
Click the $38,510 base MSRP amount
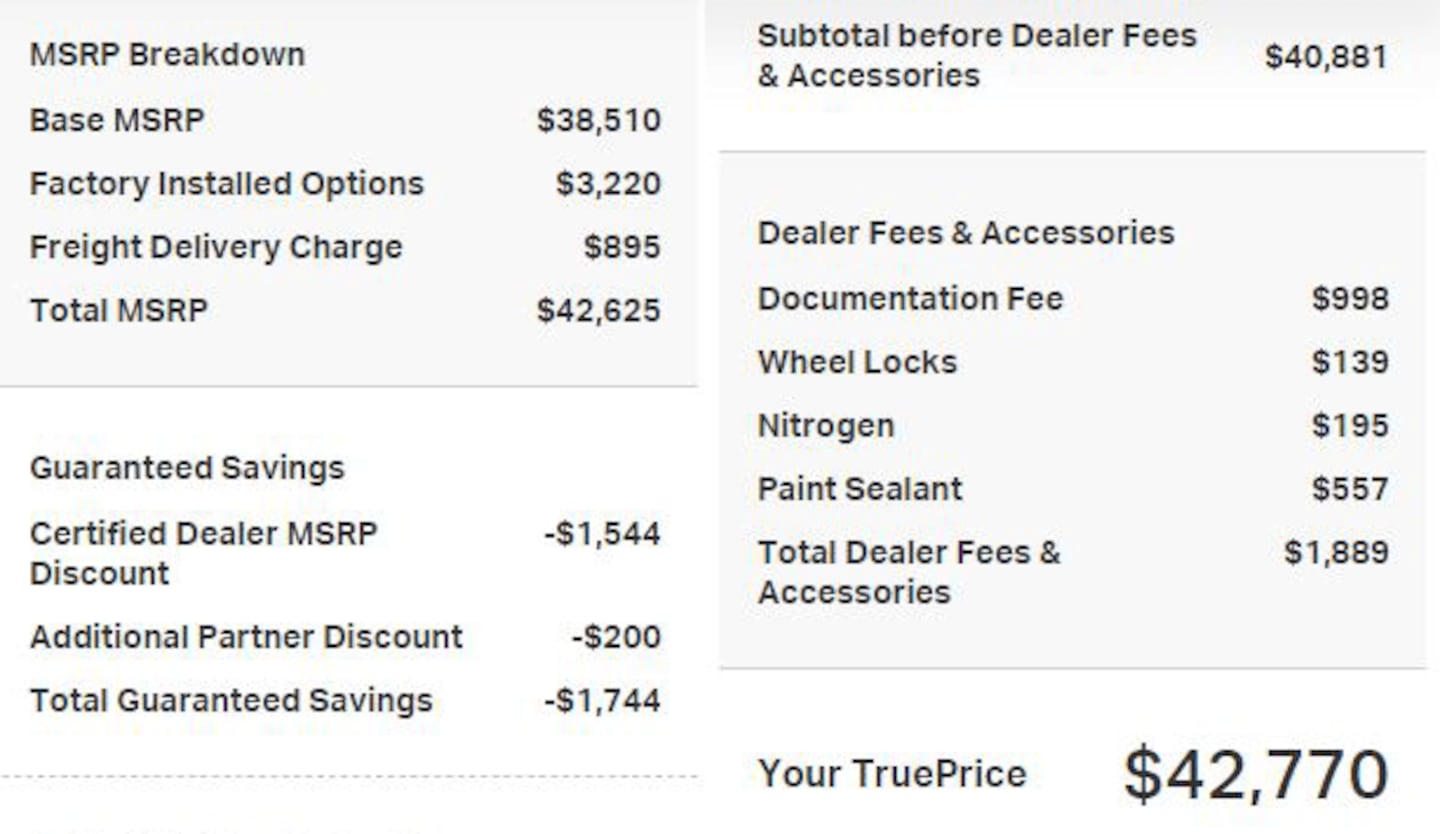pos(598,120)
